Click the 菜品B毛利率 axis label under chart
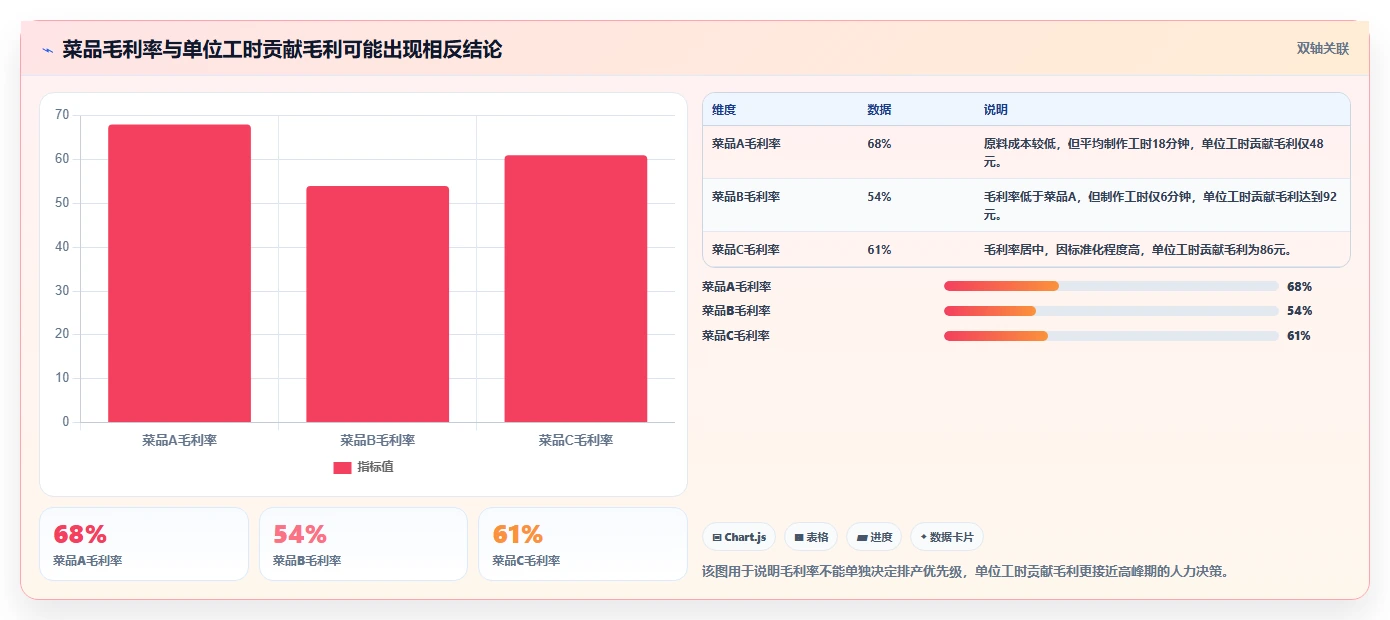Image resolution: width=1390 pixels, height=620 pixels. click(377, 440)
